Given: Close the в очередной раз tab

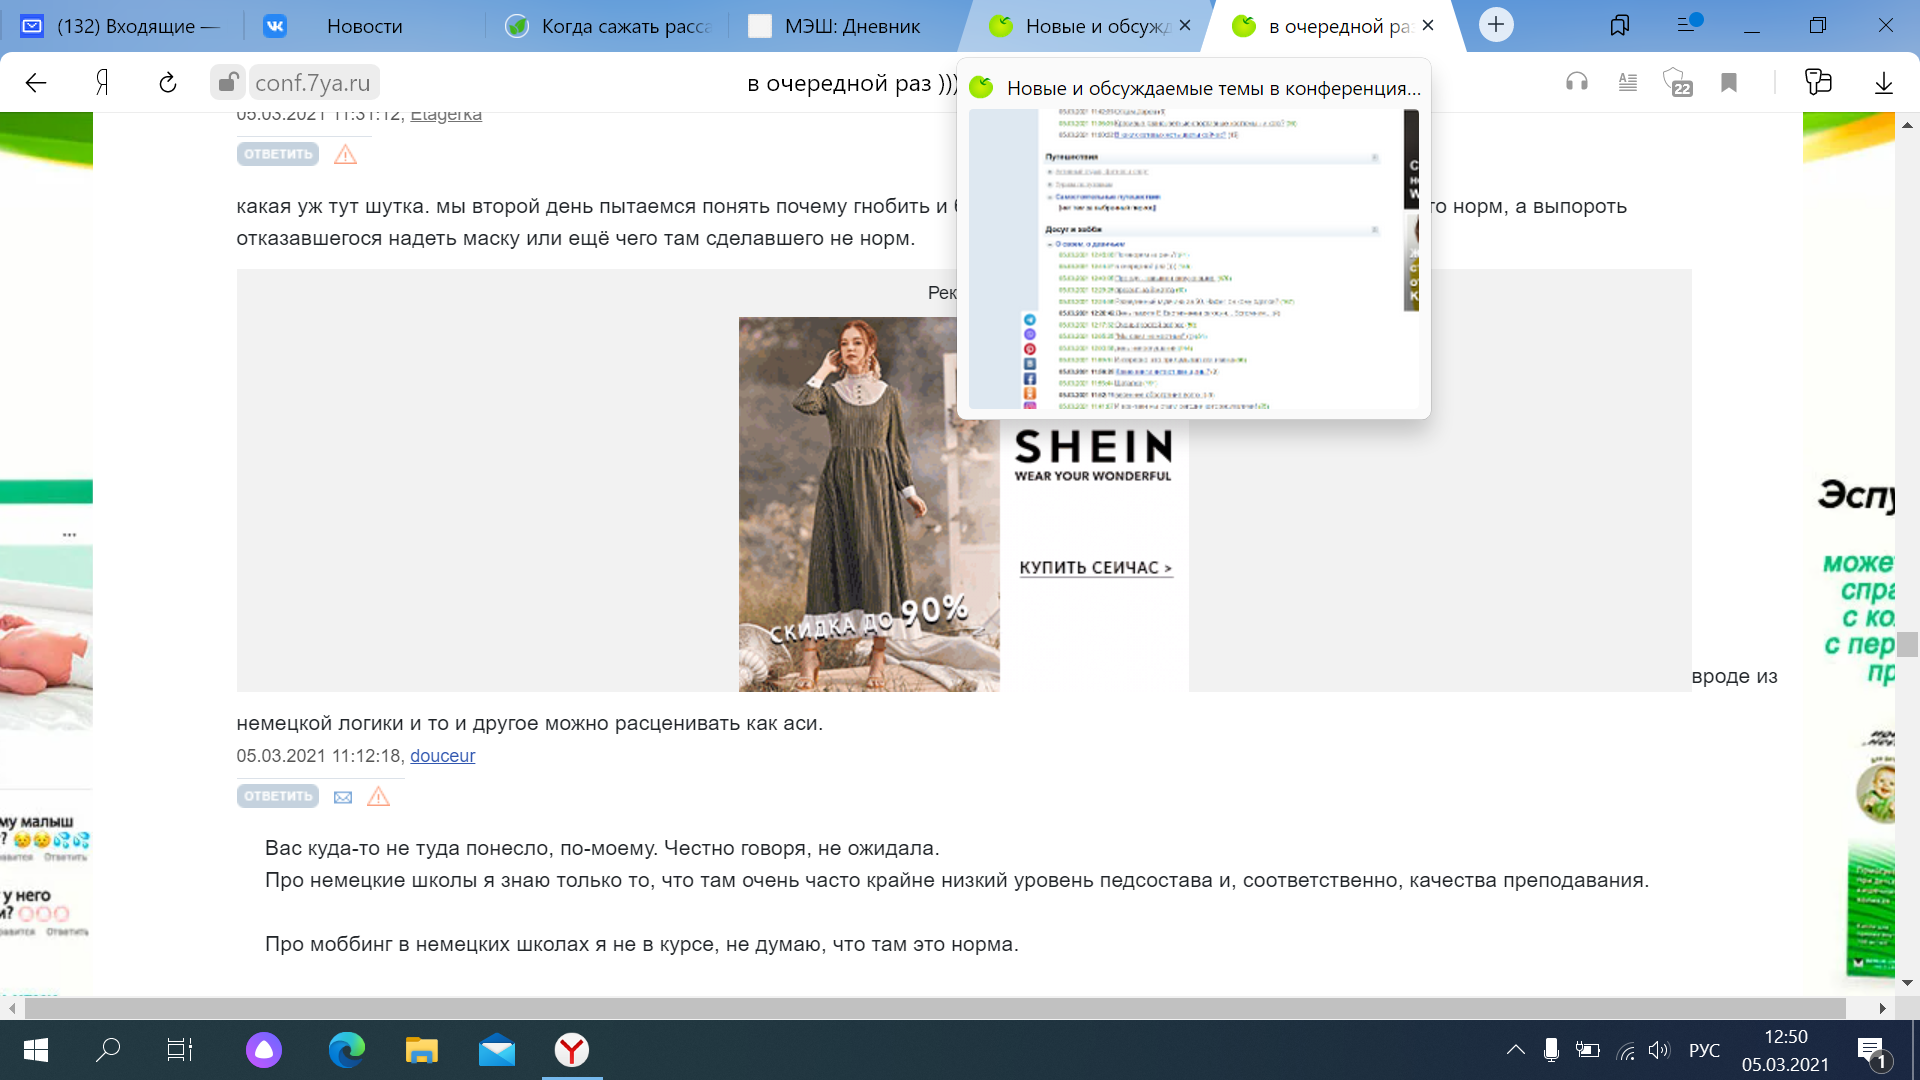Looking at the screenshot, I should point(1428,26).
